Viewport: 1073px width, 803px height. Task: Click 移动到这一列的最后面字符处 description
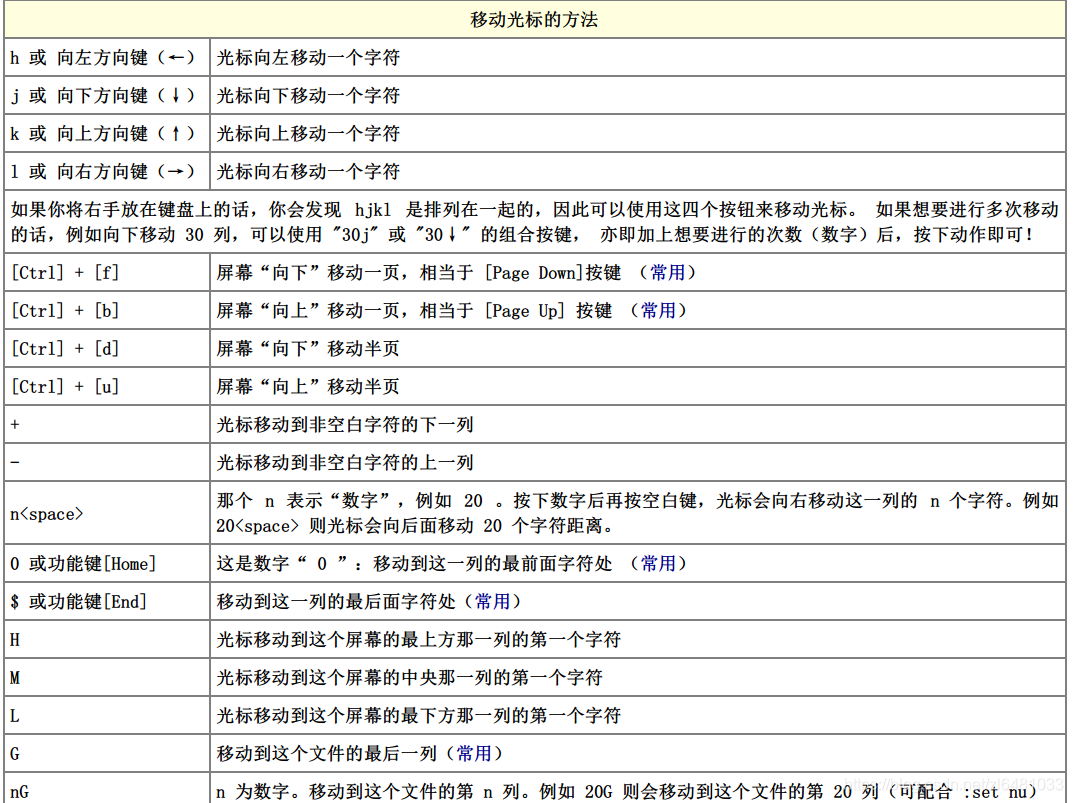[x=369, y=602]
